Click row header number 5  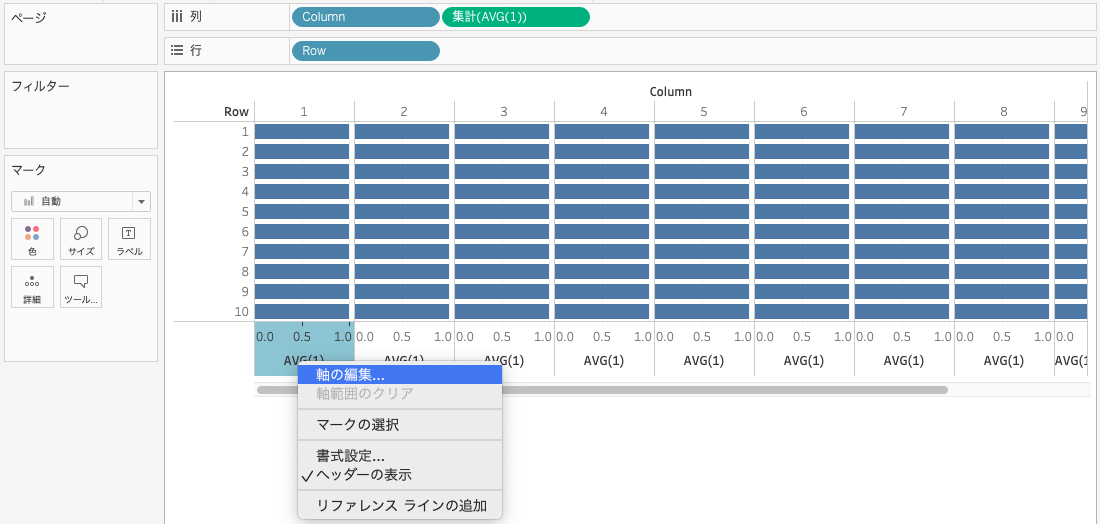246,212
